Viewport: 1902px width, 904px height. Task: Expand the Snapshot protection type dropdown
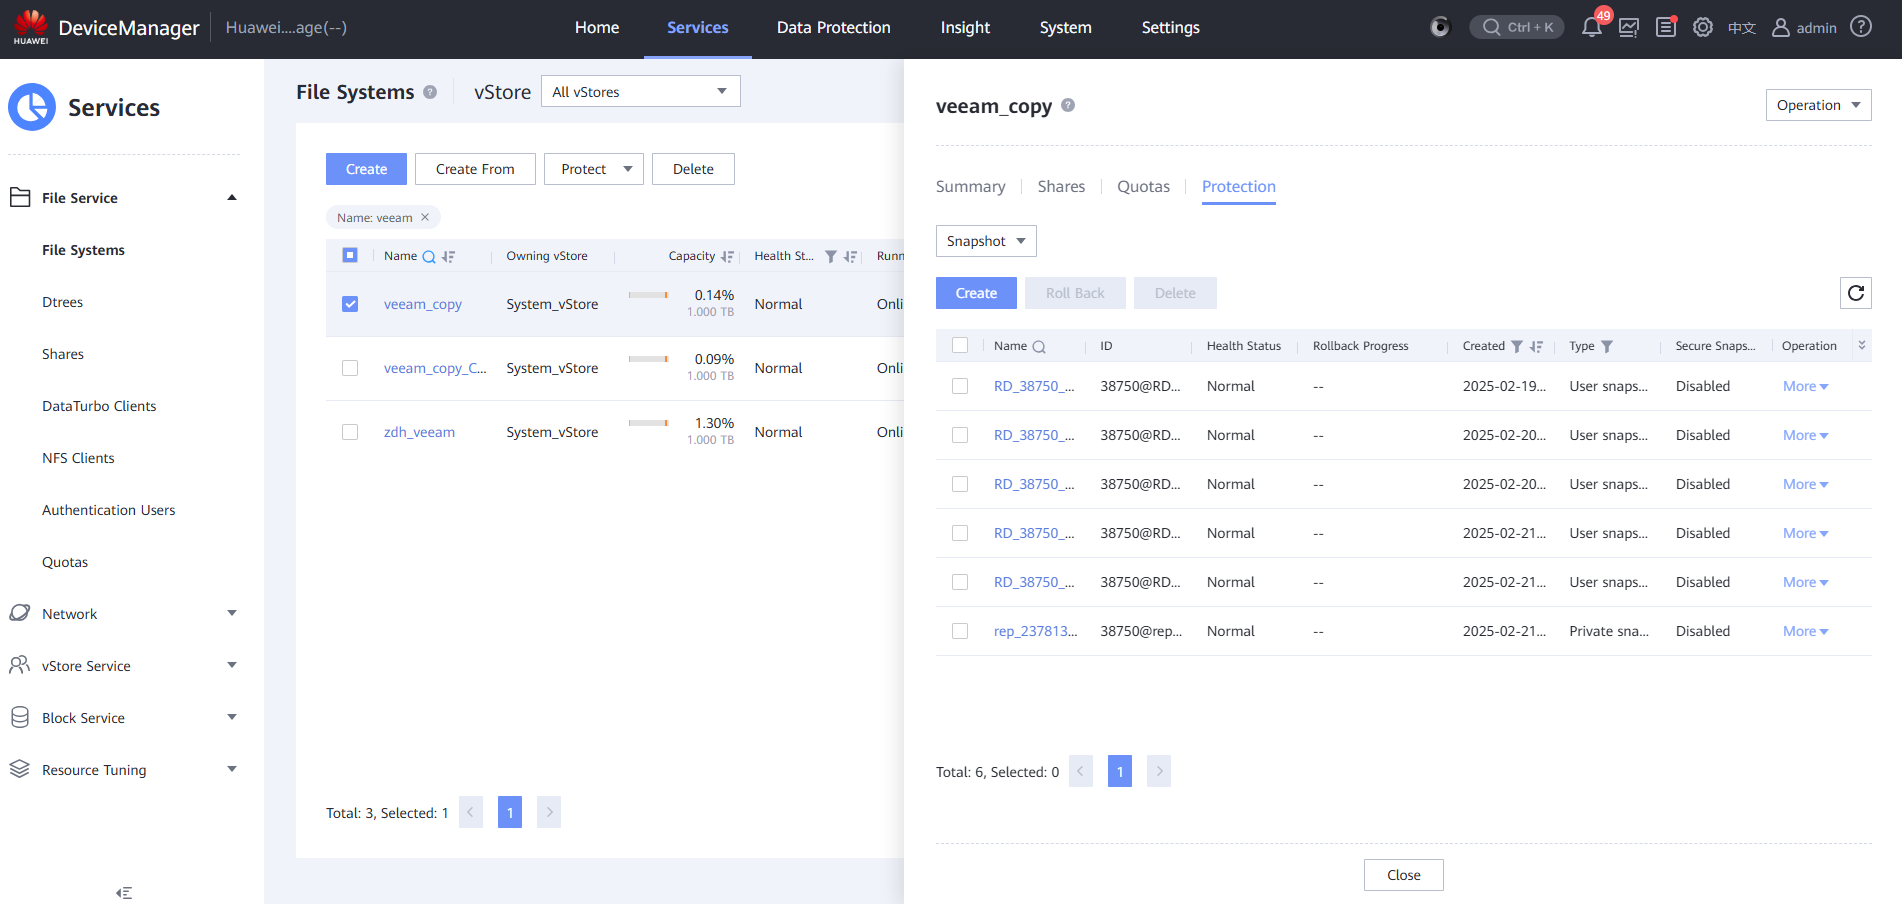pos(985,241)
